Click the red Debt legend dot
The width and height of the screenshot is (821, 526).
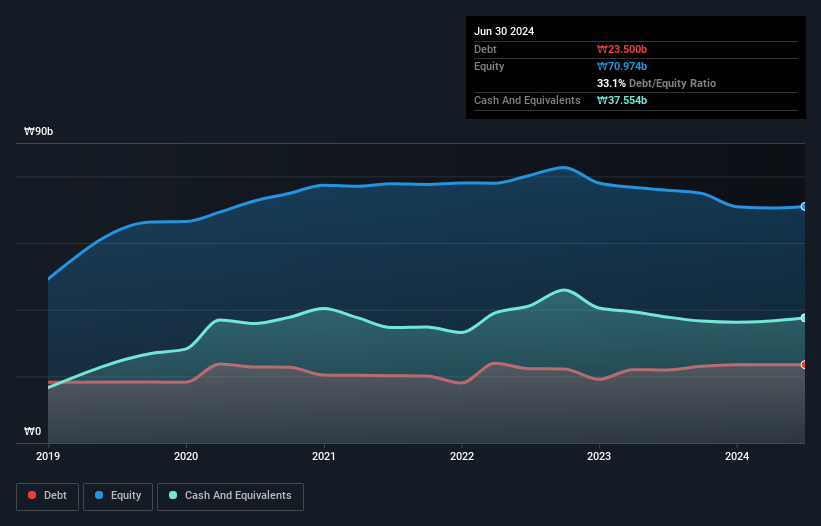point(32,495)
